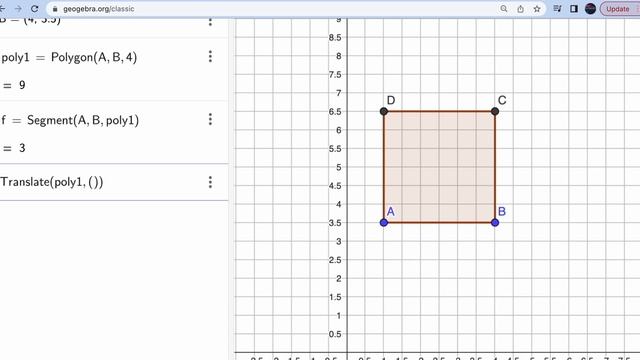Open the media control icon in toolbar
The width and height of the screenshot is (640, 360).
[557, 9]
